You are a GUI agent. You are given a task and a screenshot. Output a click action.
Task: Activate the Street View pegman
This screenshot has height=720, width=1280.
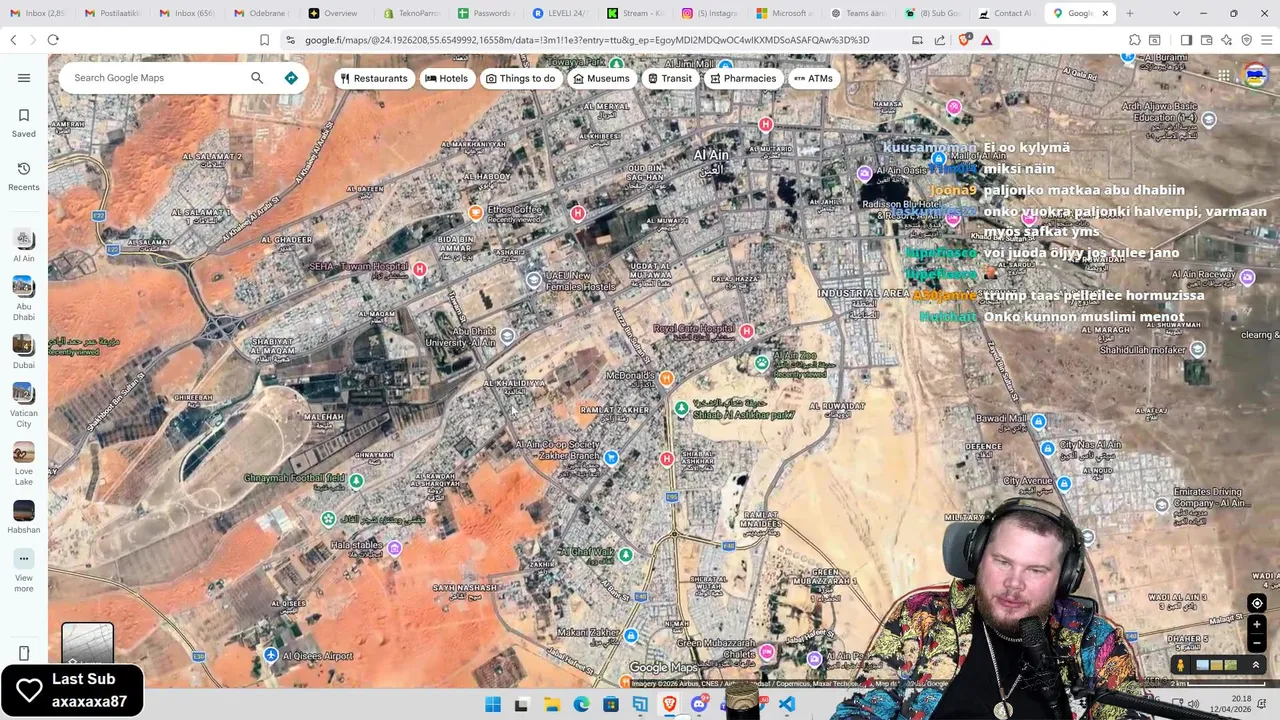(1181, 665)
